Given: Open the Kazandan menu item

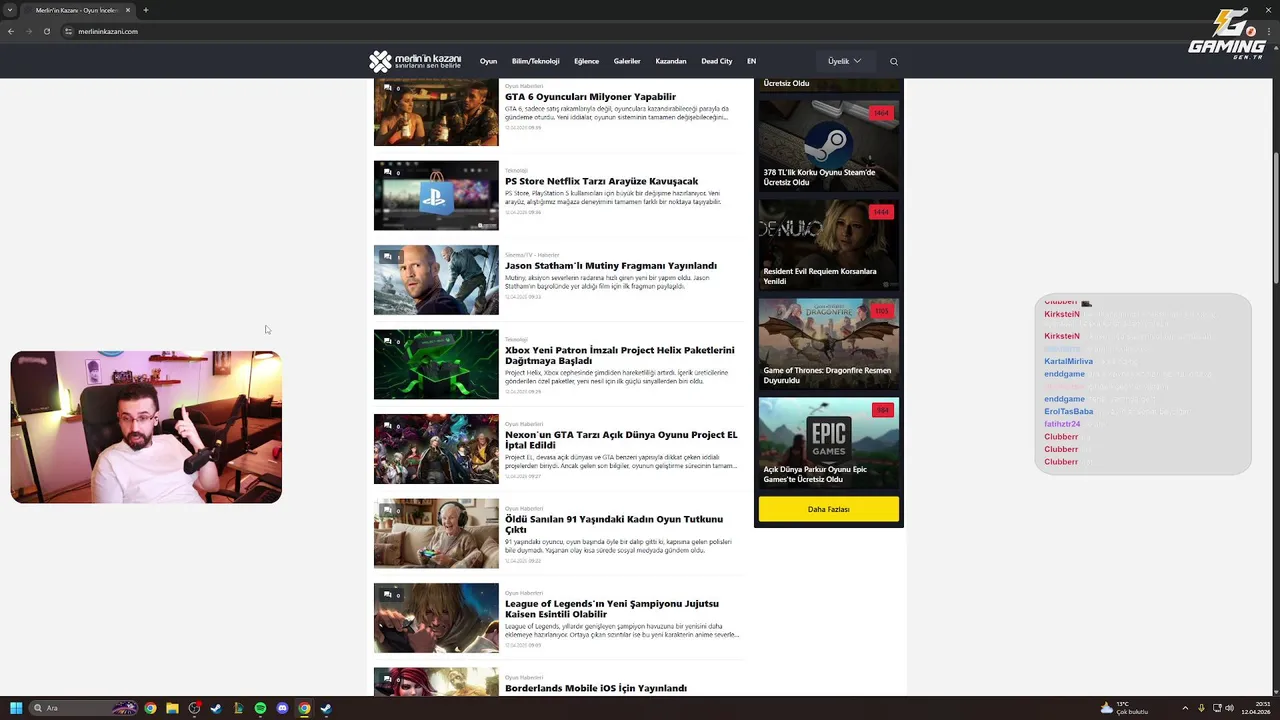Looking at the screenshot, I should [x=671, y=61].
